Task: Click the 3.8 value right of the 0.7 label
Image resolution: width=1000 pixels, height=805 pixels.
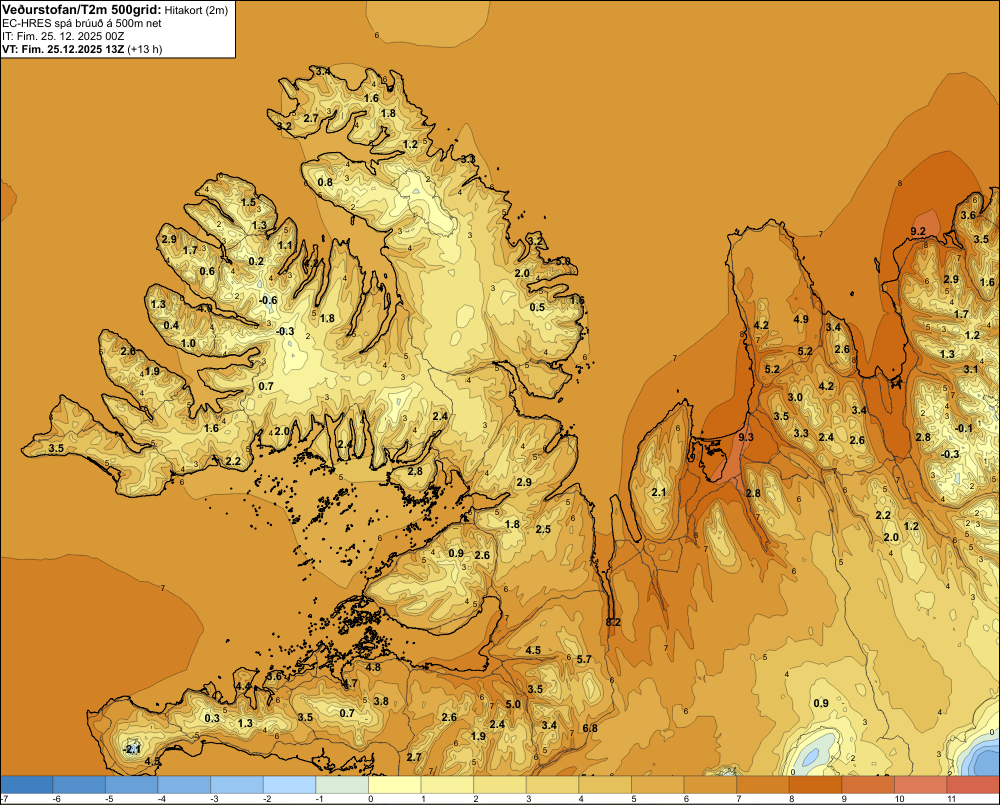Action: pyautogui.click(x=381, y=701)
